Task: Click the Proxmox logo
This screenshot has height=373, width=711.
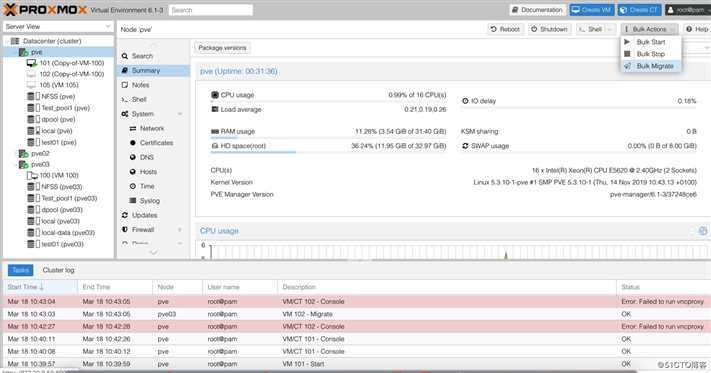Action: 45,10
